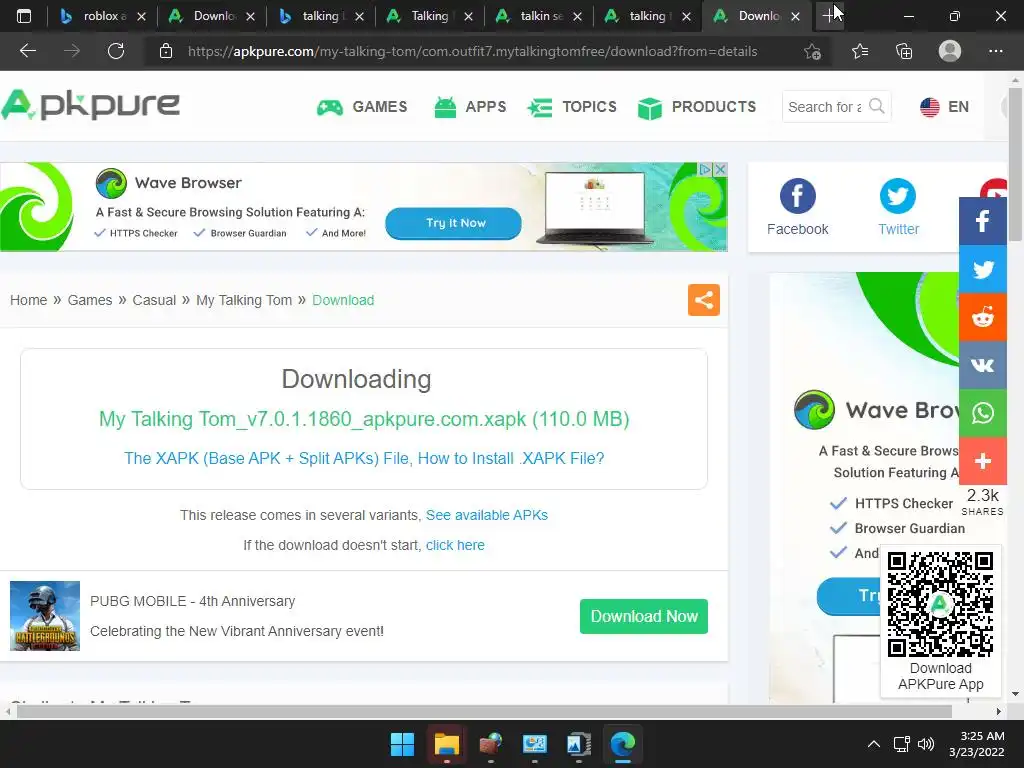The width and height of the screenshot is (1024, 768).
Task: Open the Twitter circle icon in the follow panel
Action: (x=898, y=195)
